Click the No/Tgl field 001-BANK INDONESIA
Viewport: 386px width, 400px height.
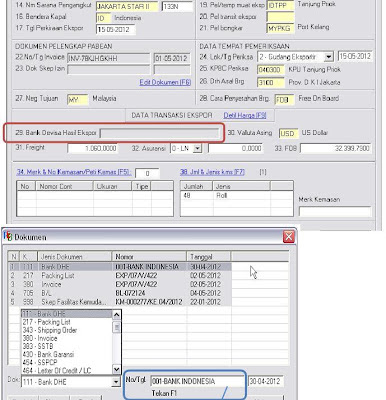(197, 381)
